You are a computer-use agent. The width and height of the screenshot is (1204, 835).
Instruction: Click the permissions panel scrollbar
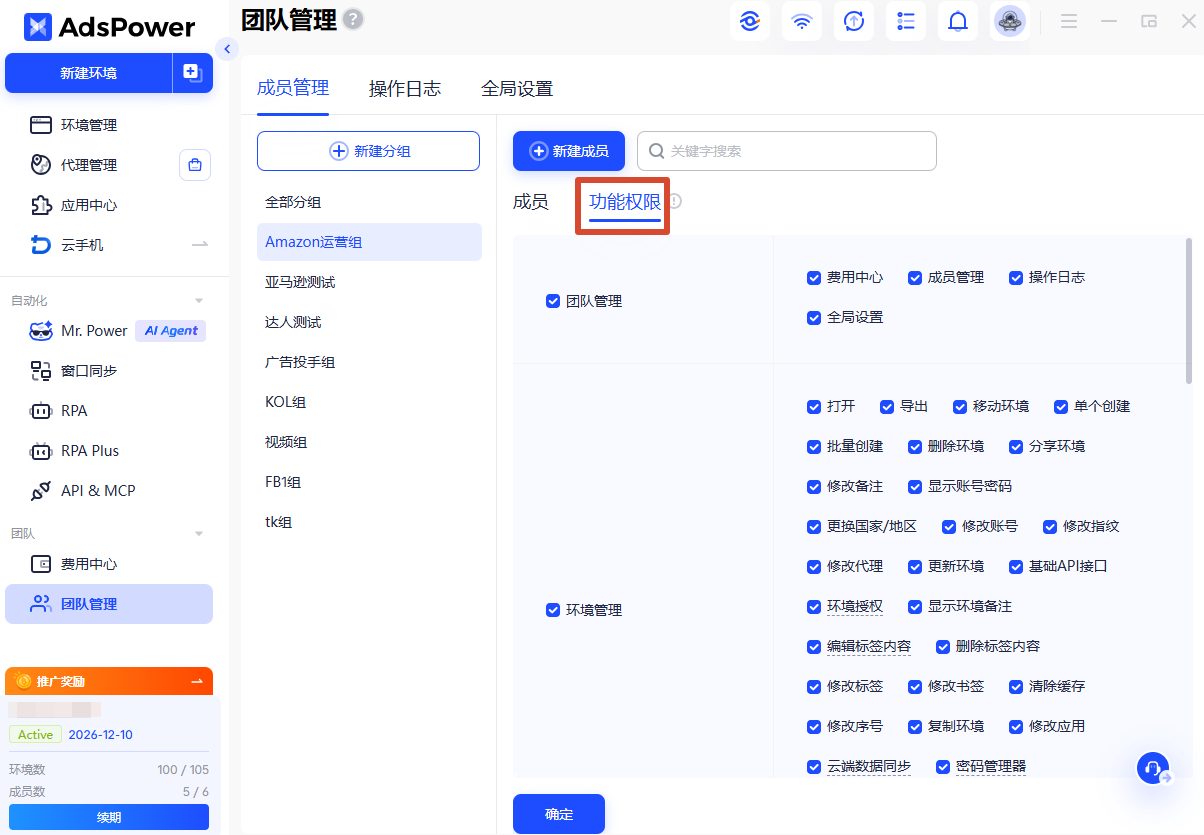(1188, 310)
